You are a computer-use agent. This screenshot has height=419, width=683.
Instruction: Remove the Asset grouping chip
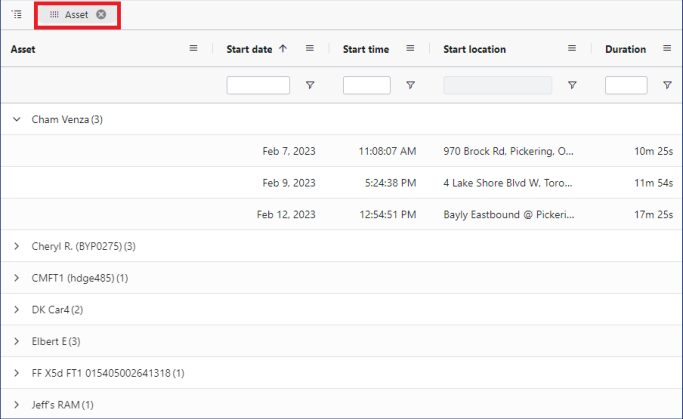point(101,15)
